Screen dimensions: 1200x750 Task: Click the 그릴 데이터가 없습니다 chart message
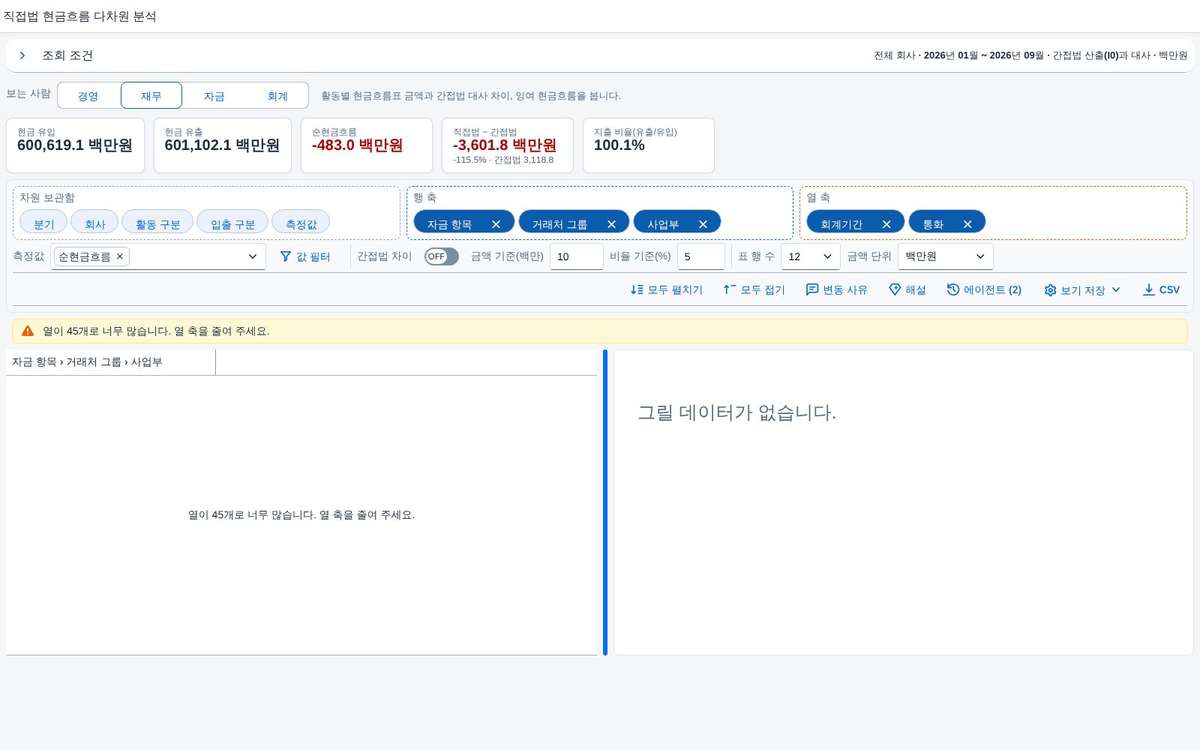(736, 413)
